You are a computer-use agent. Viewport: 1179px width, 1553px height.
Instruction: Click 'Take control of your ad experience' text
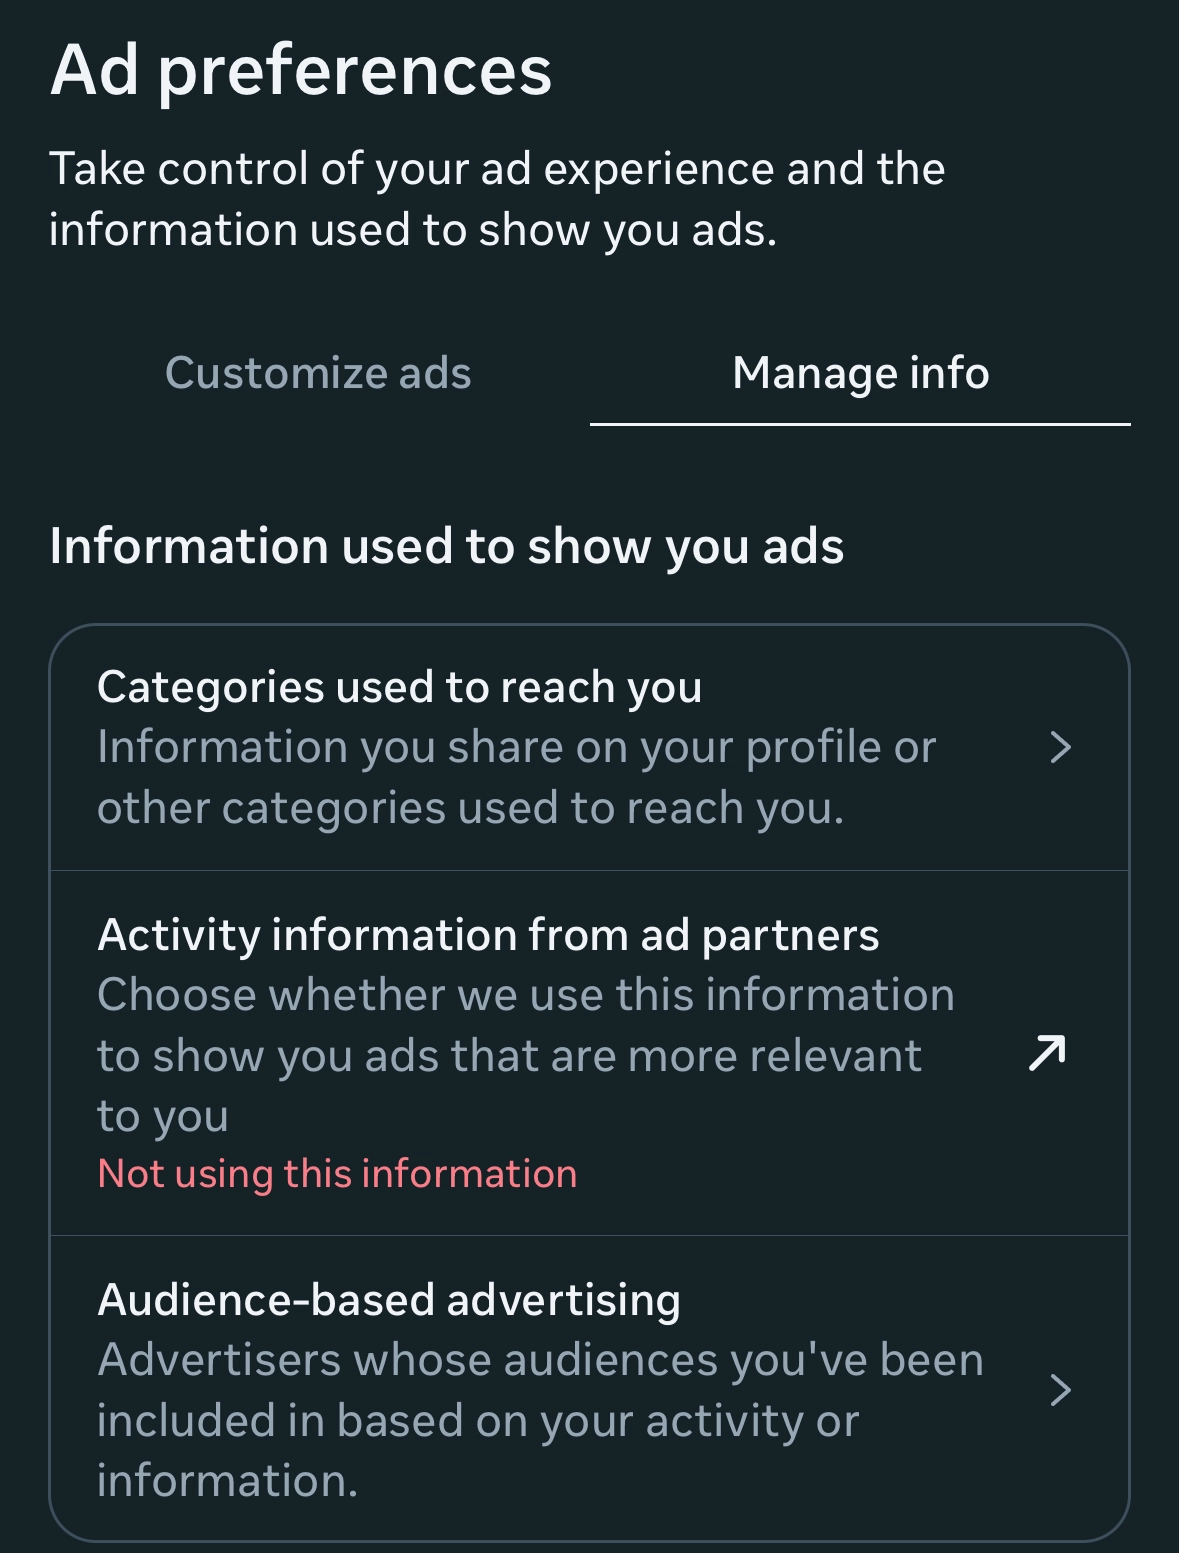pos(497,168)
